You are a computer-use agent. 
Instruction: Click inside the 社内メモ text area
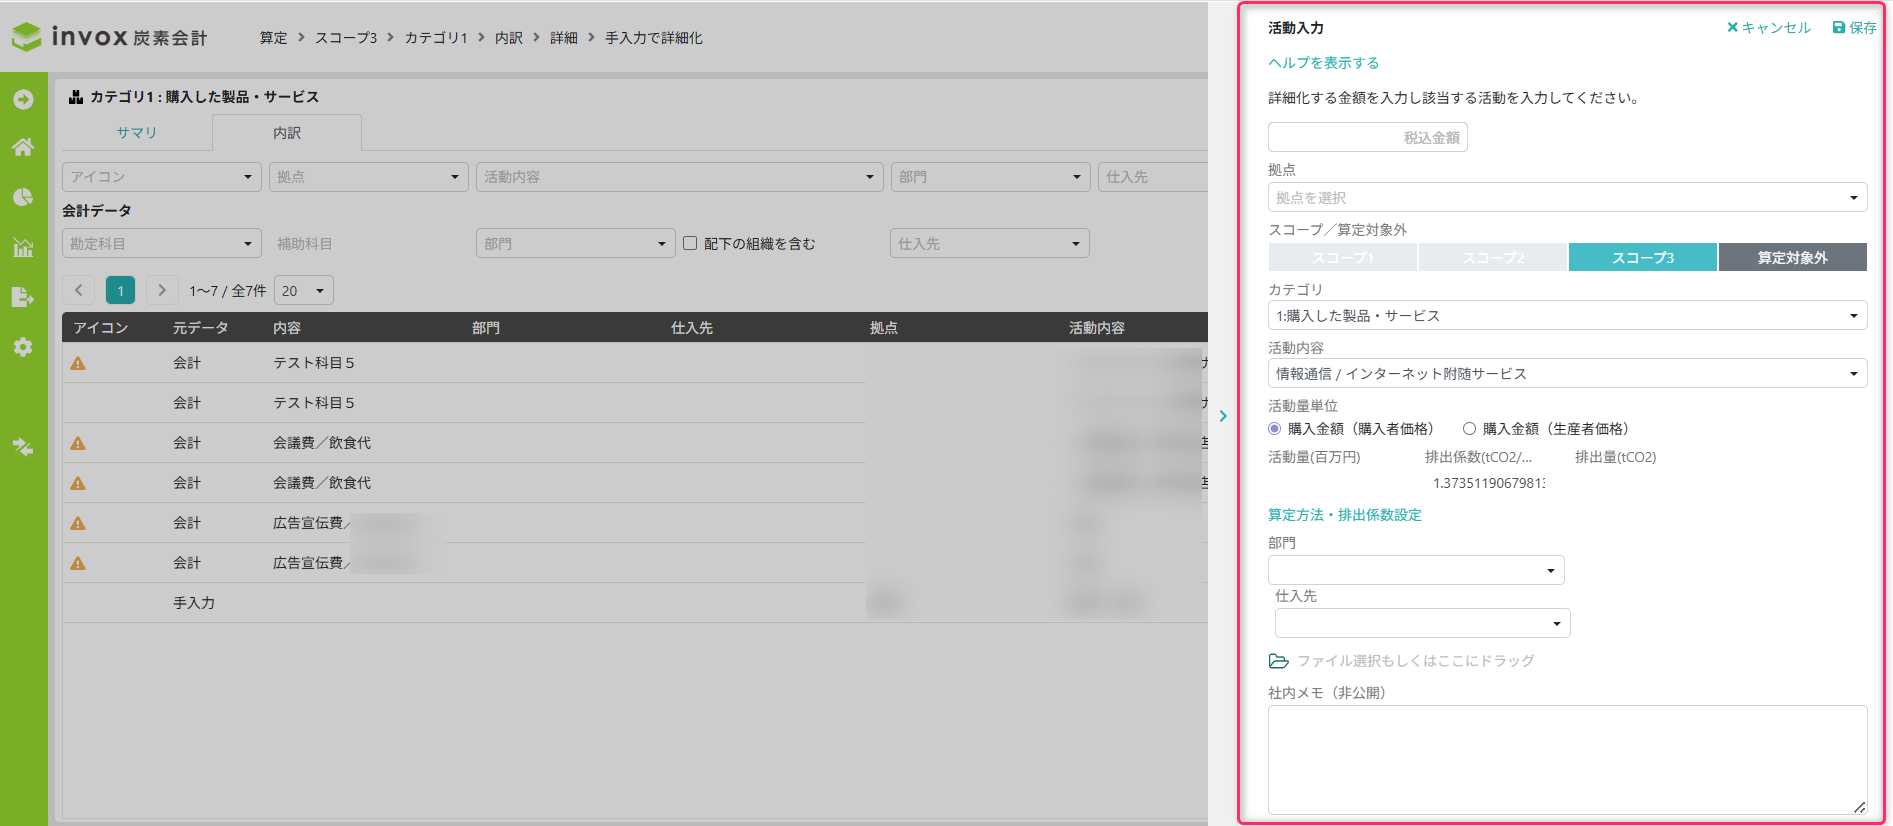(1566, 759)
